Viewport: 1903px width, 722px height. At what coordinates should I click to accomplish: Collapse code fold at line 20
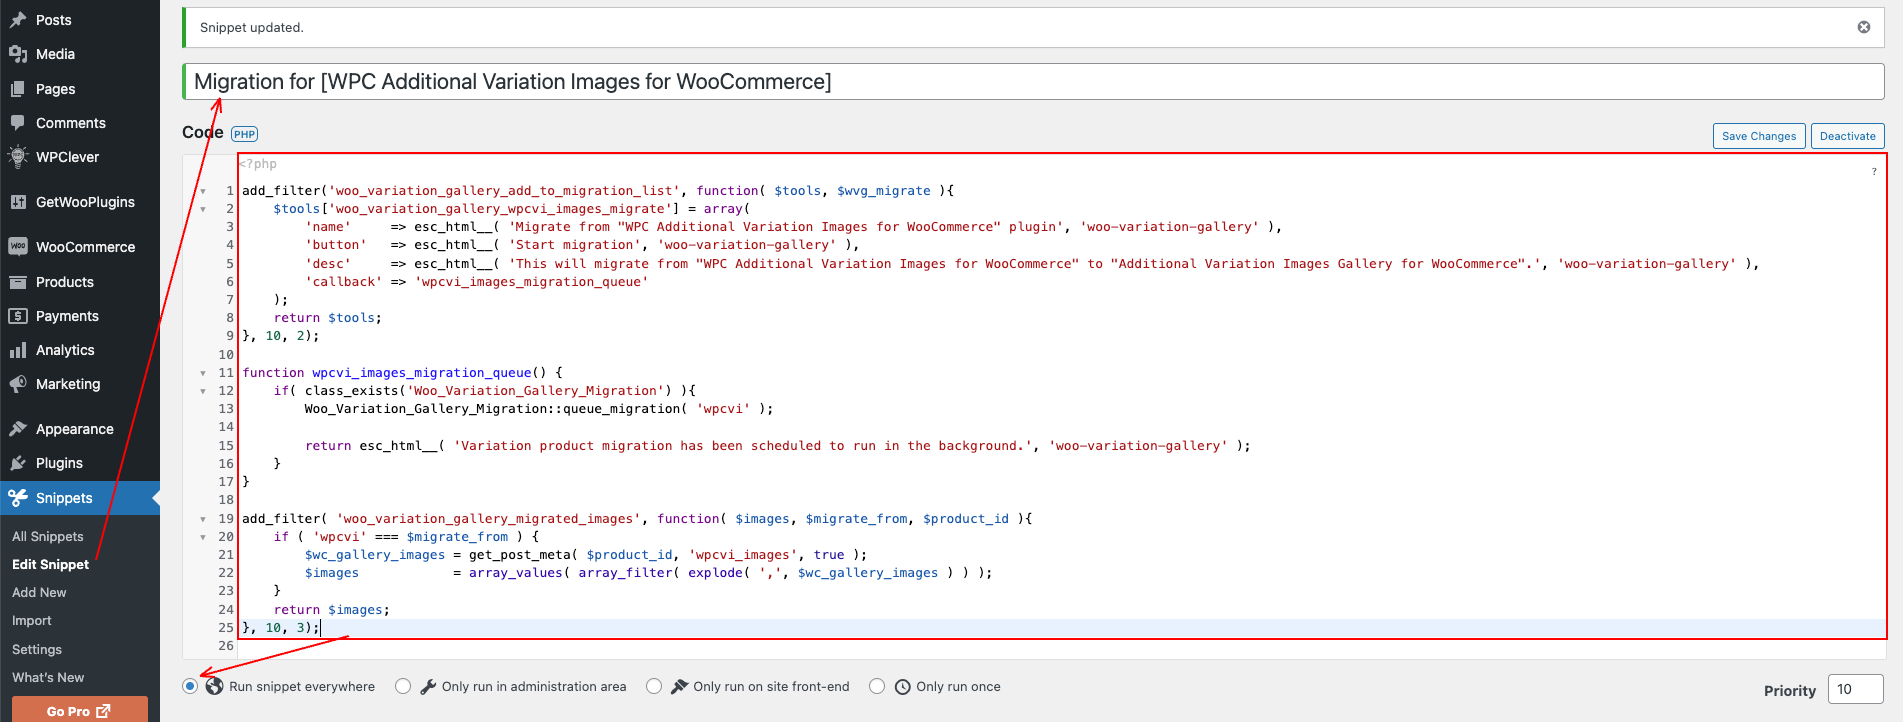(x=203, y=537)
